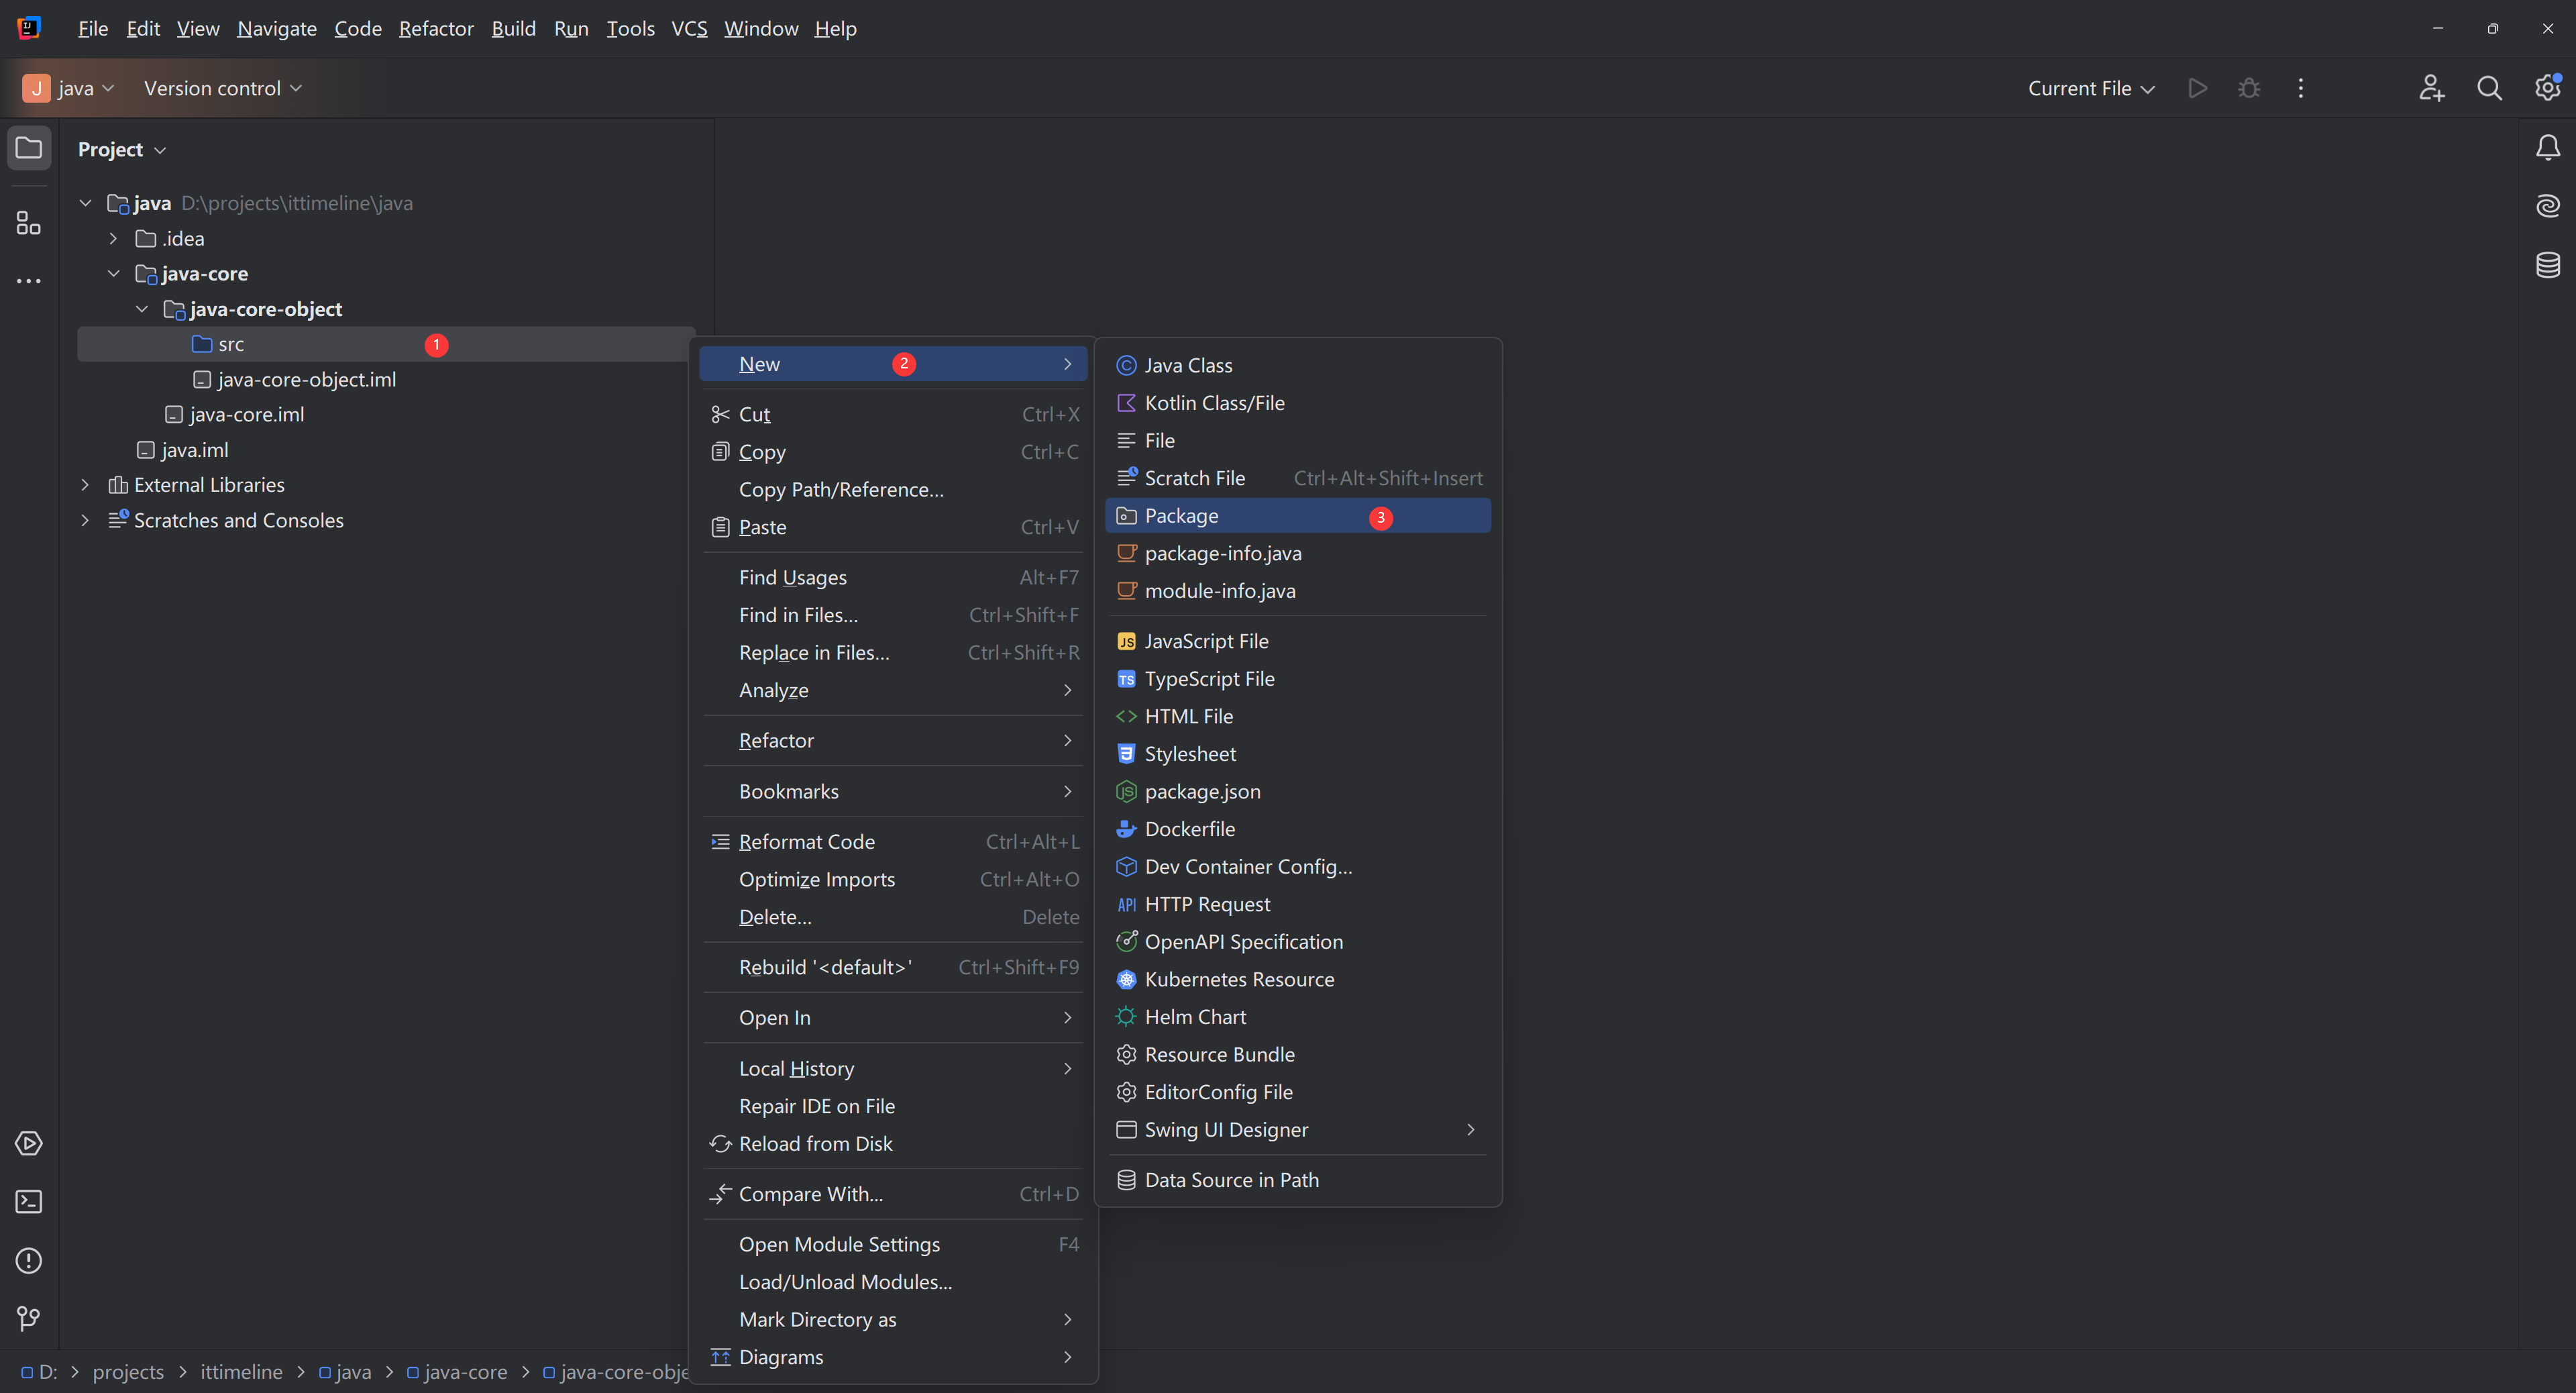Open the AI Assistant spiral icon
Screen dimensions: 2576x1393
coord(2547,206)
